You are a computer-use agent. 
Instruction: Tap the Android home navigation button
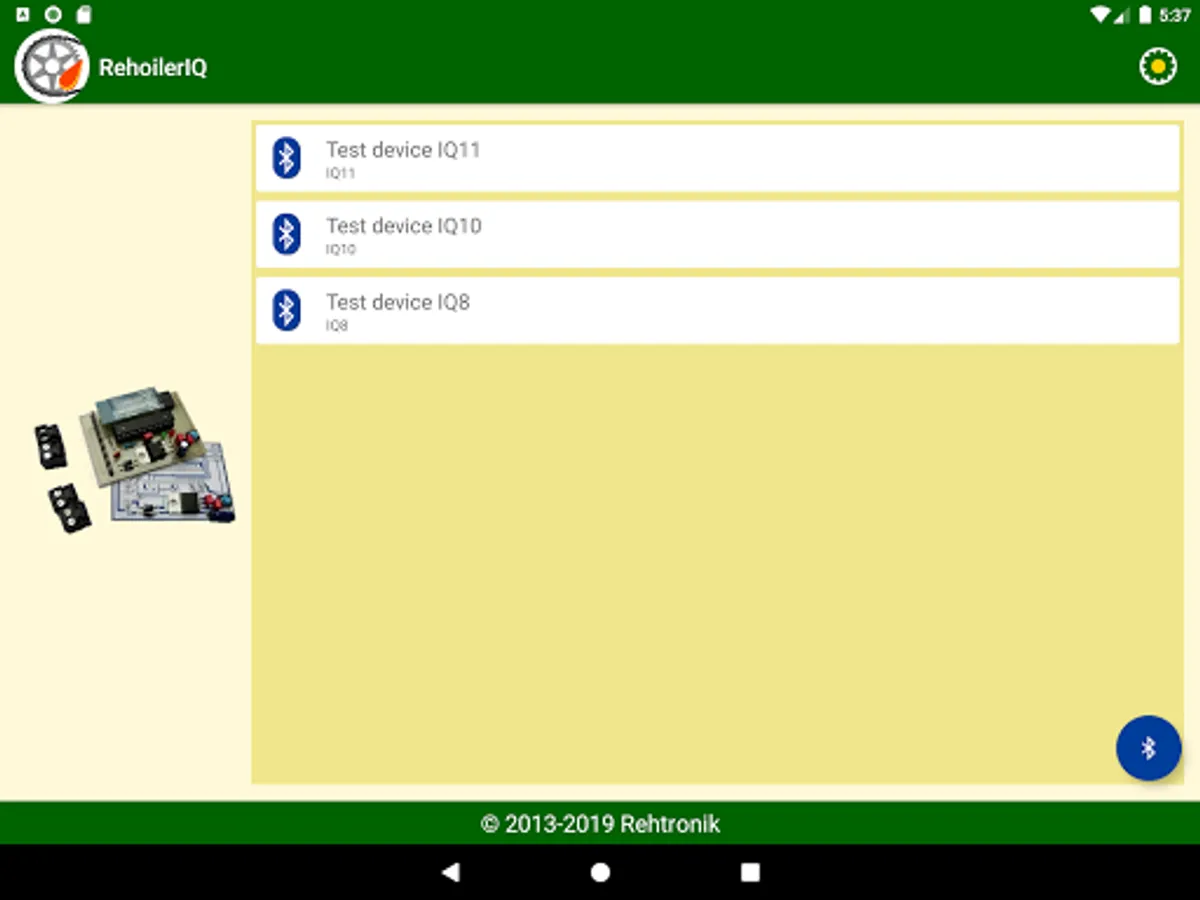pyautogui.click(x=600, y=872)
